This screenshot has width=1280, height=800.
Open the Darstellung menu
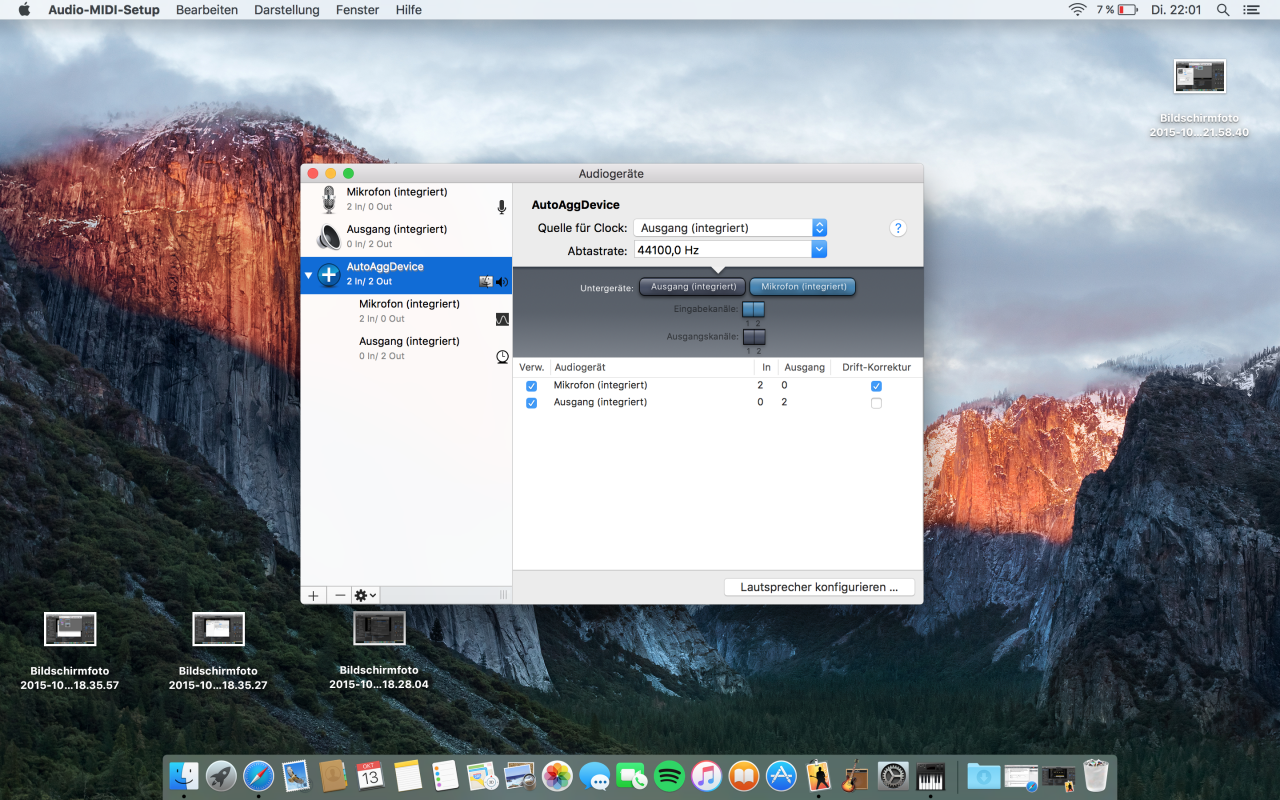coord(286,10)
